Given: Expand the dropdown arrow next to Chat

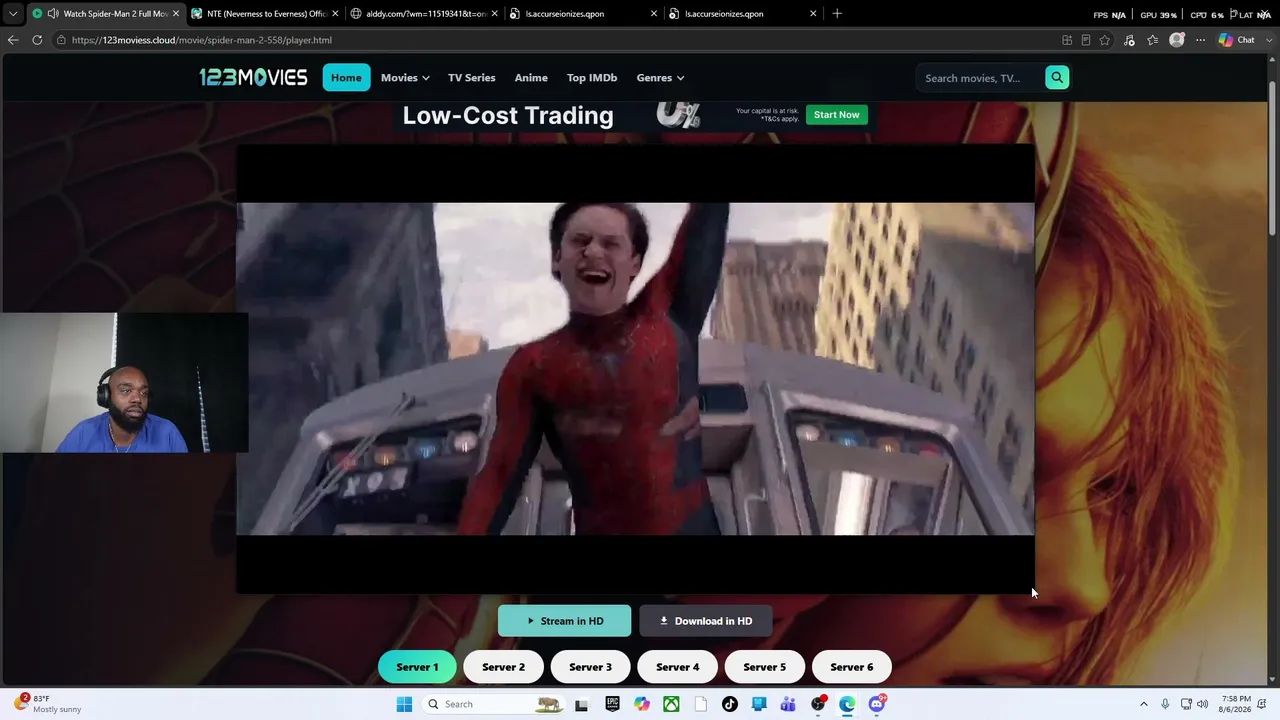Looking at the screenshot, I should tap(1268, 40).
